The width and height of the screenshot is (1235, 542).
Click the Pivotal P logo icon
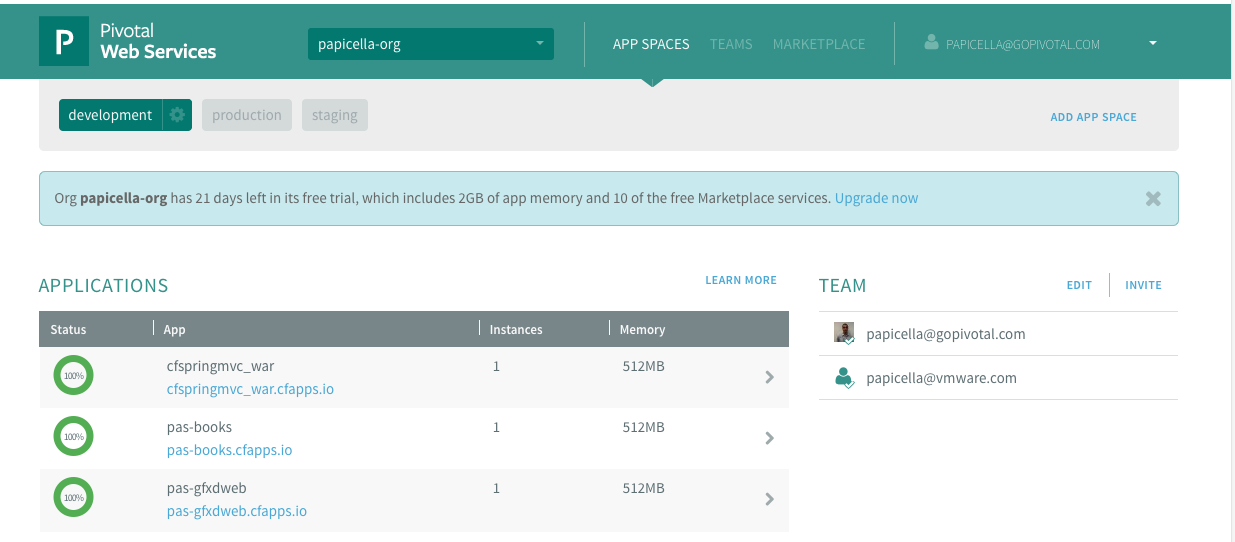pos(64,41)
